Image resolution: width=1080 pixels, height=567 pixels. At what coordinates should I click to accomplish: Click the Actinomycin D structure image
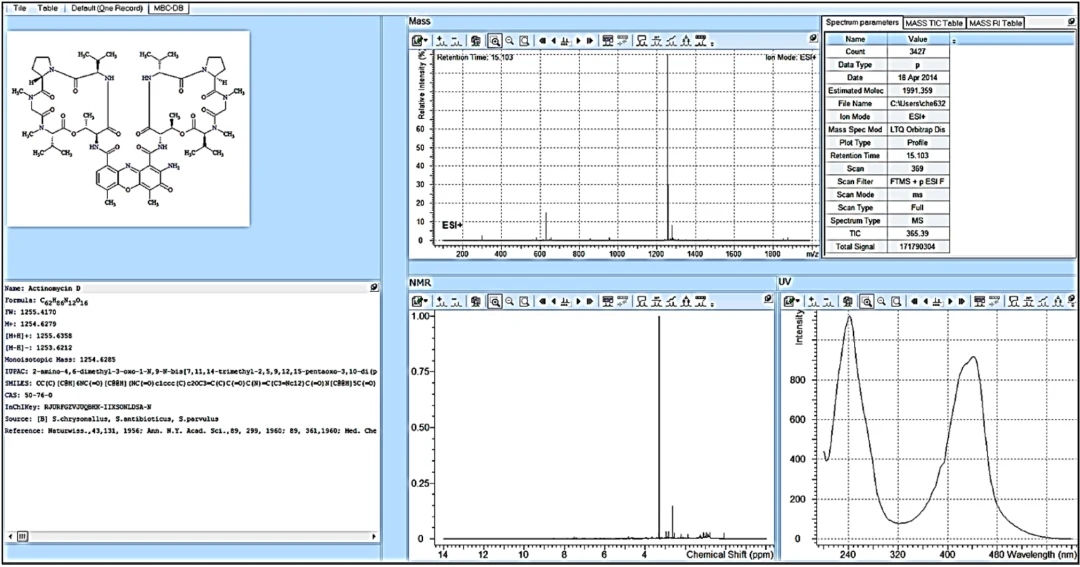tap(128, 128)
